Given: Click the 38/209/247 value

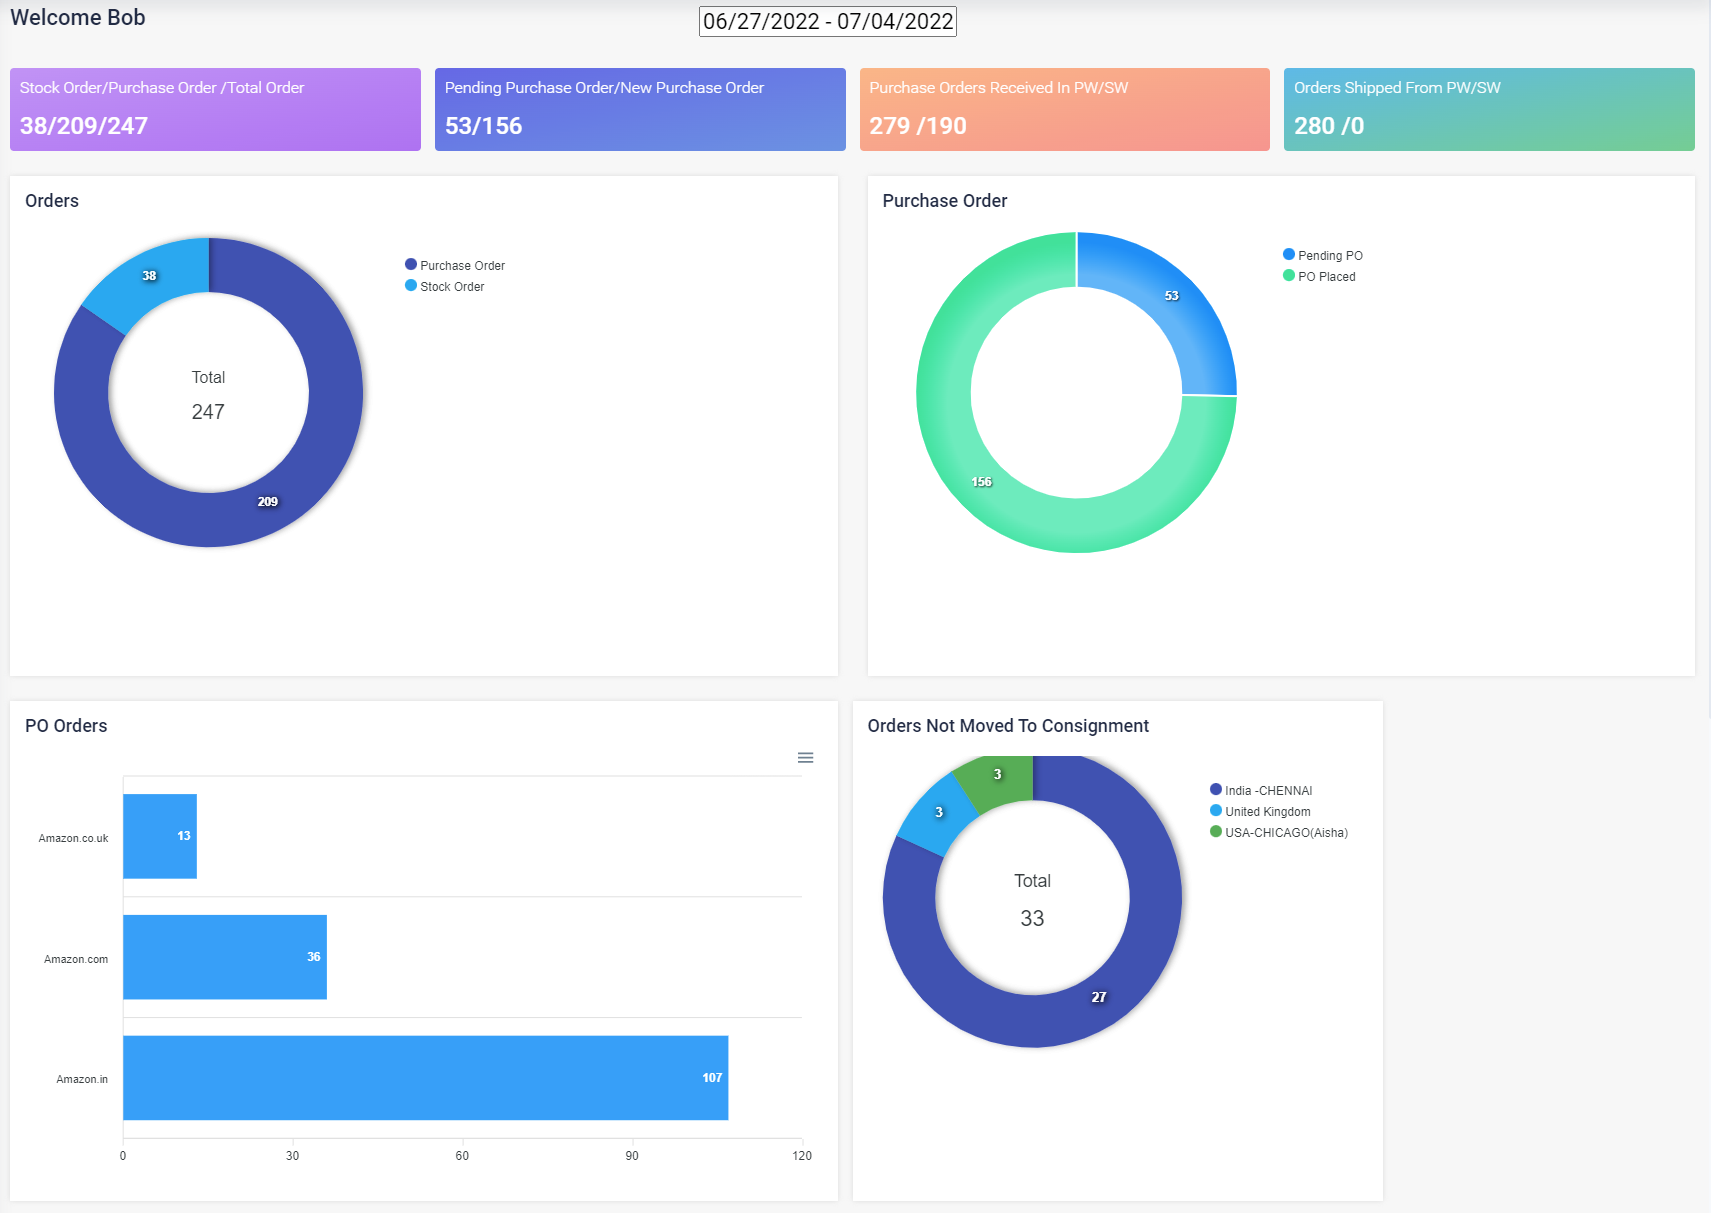Looking at the screenshot, I should [x=84, y=126].
